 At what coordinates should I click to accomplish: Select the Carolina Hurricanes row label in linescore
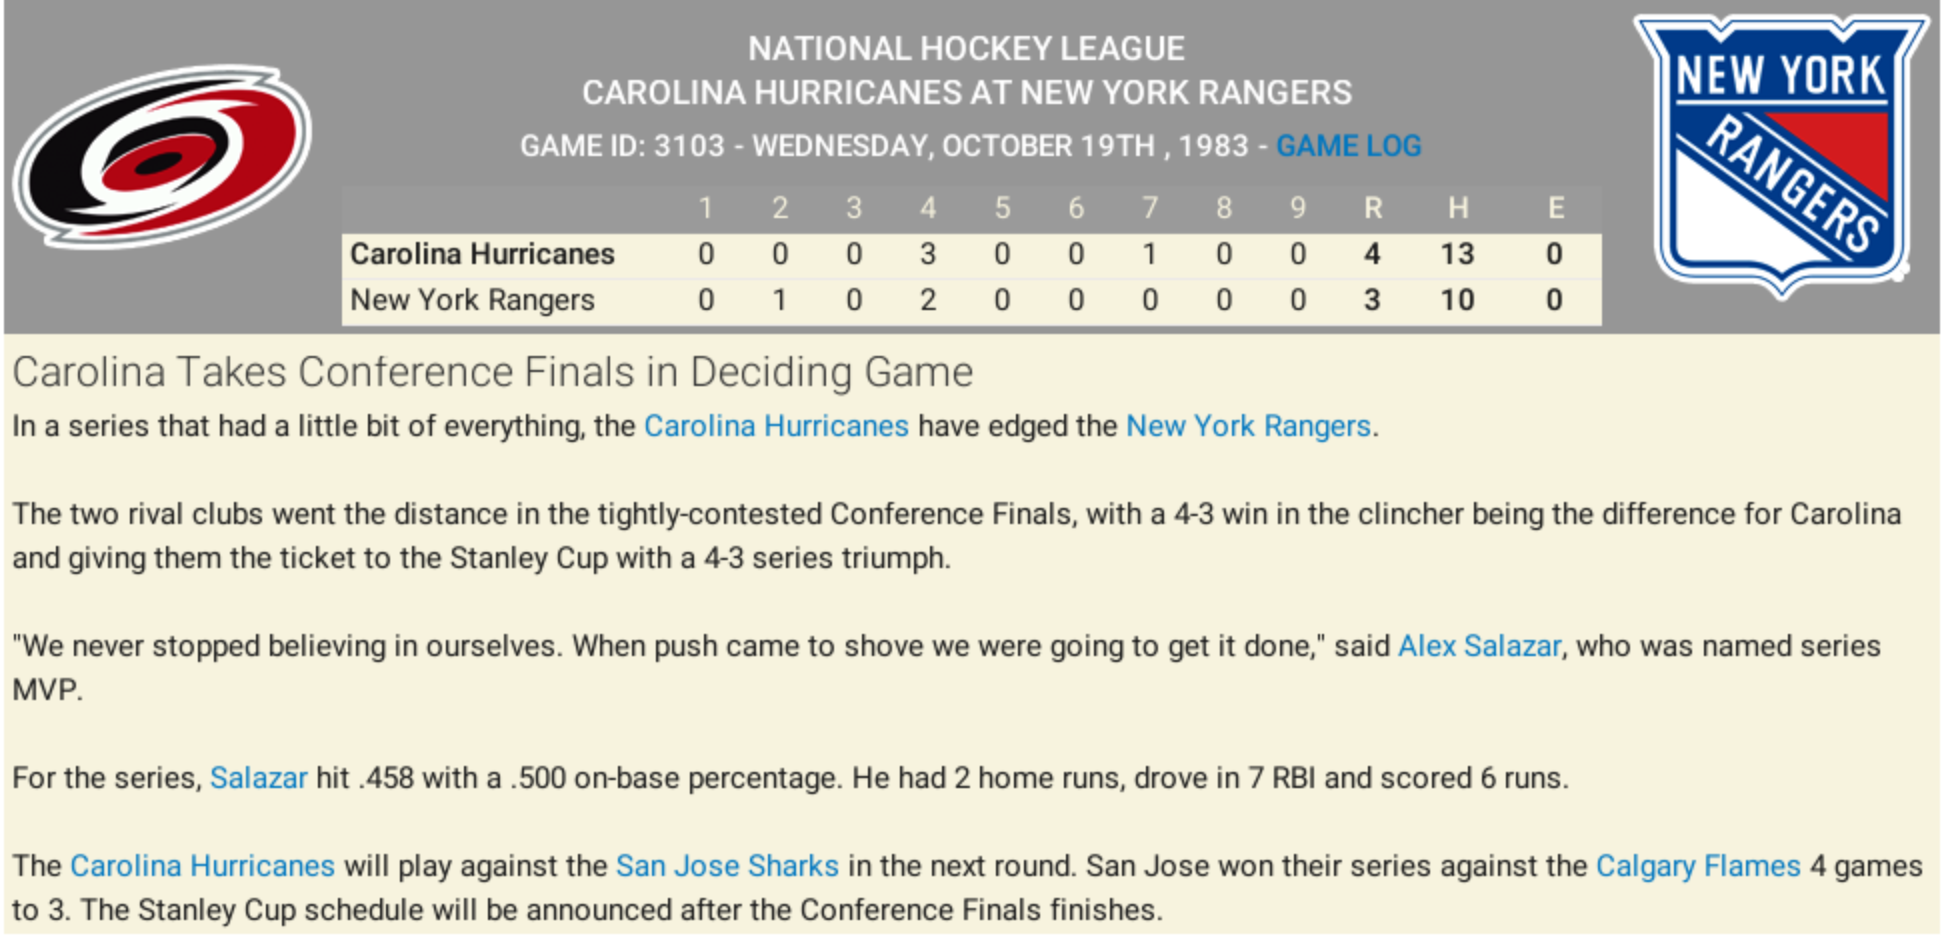pos(482,254)
